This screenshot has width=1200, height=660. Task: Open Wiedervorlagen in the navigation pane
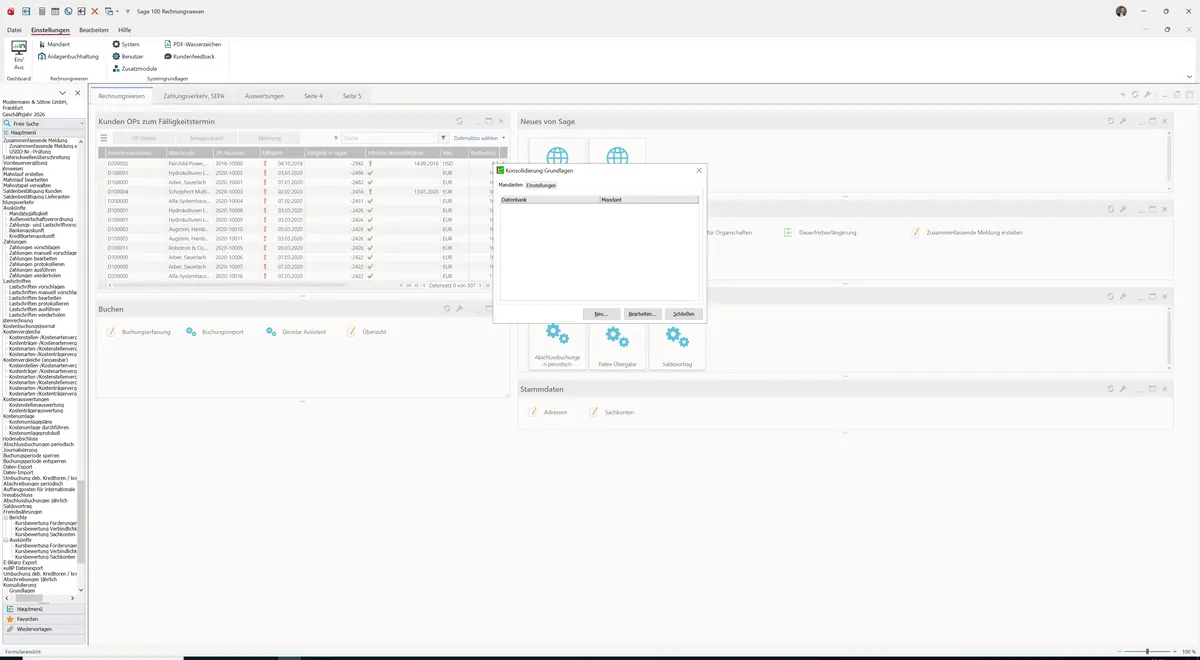(43, 629)
